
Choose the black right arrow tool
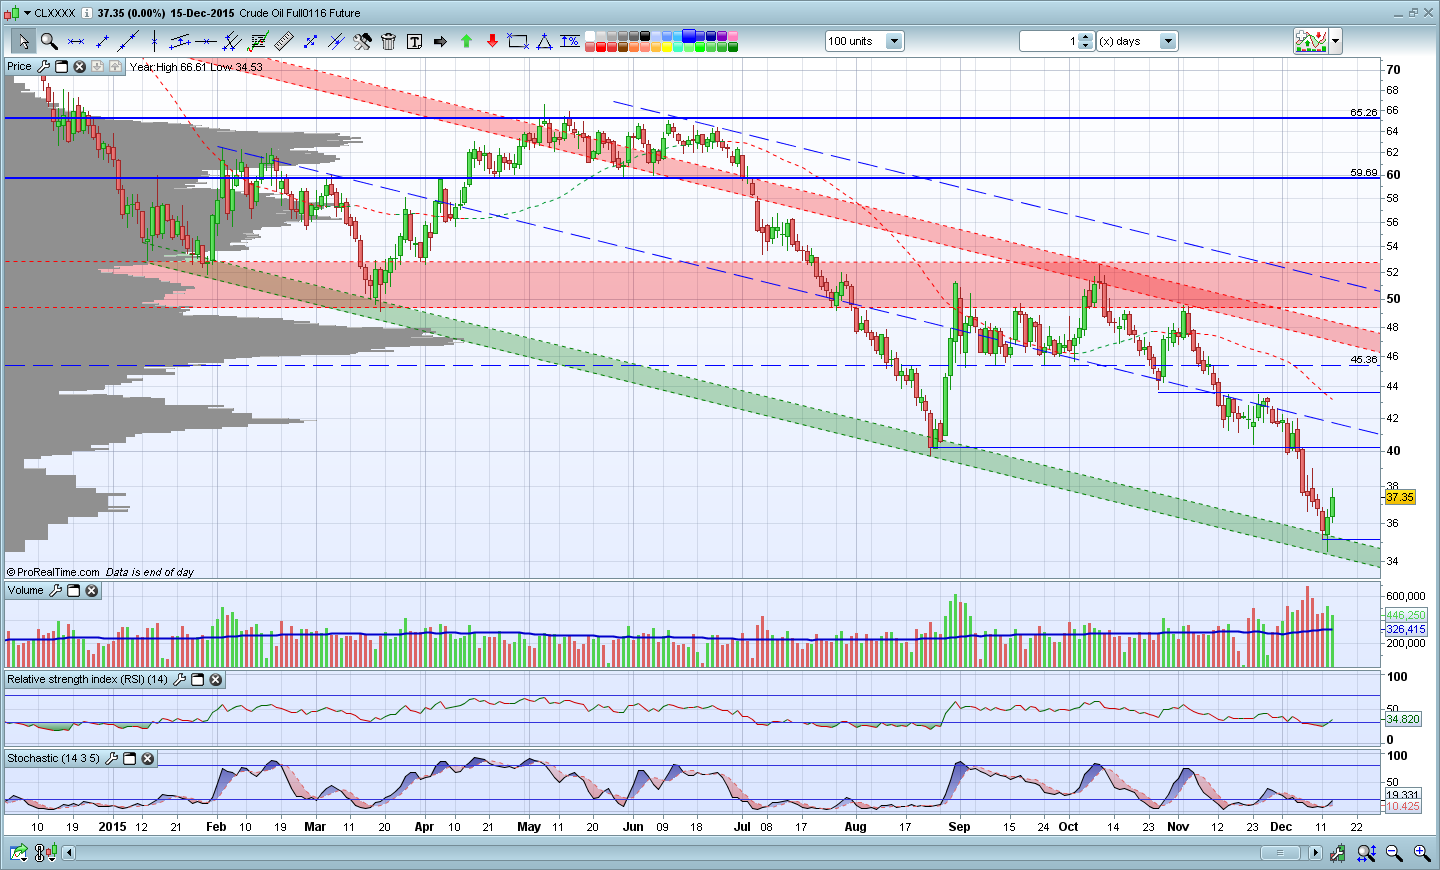tap(440, 41)
